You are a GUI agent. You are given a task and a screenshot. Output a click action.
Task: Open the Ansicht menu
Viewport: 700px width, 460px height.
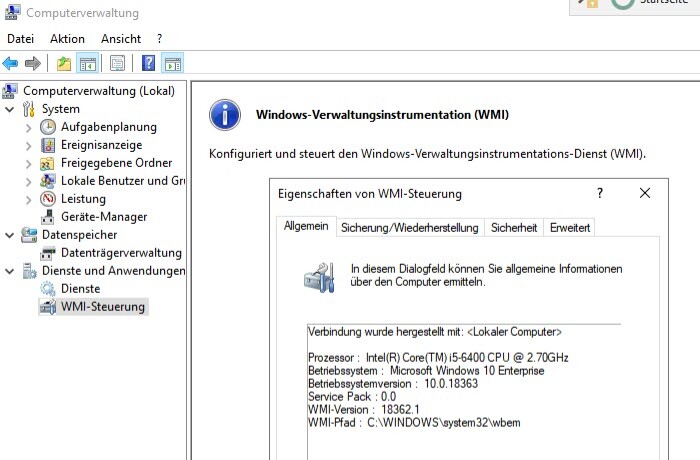[121, 39]
